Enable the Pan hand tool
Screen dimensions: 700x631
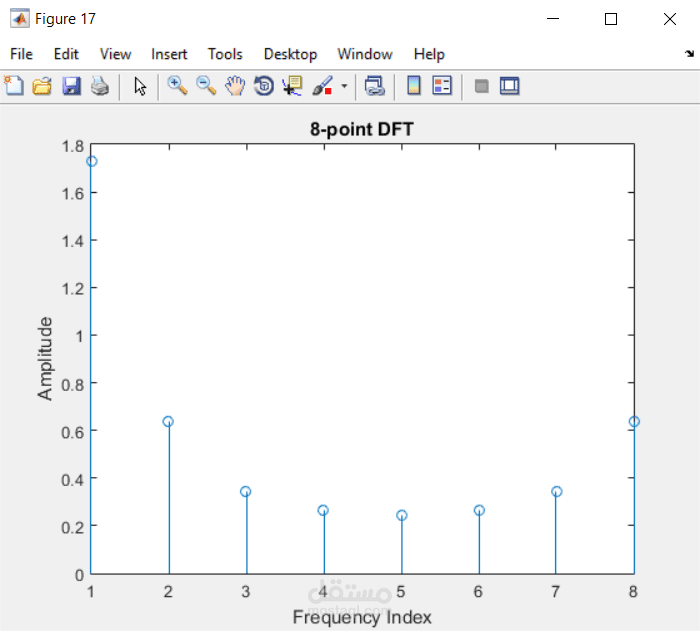pyautogui.click(x=235, y=86)
